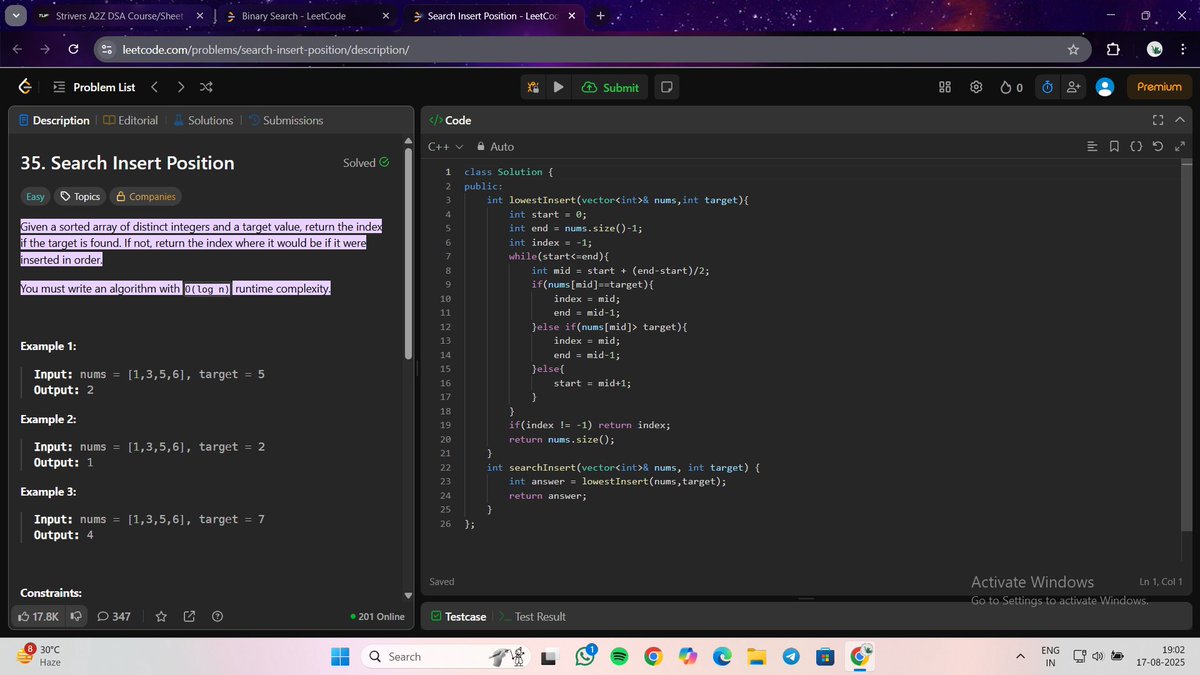Screen dimensions: 1200x675
Task: Click line 7 while loop code
Action: click(558, 256)
